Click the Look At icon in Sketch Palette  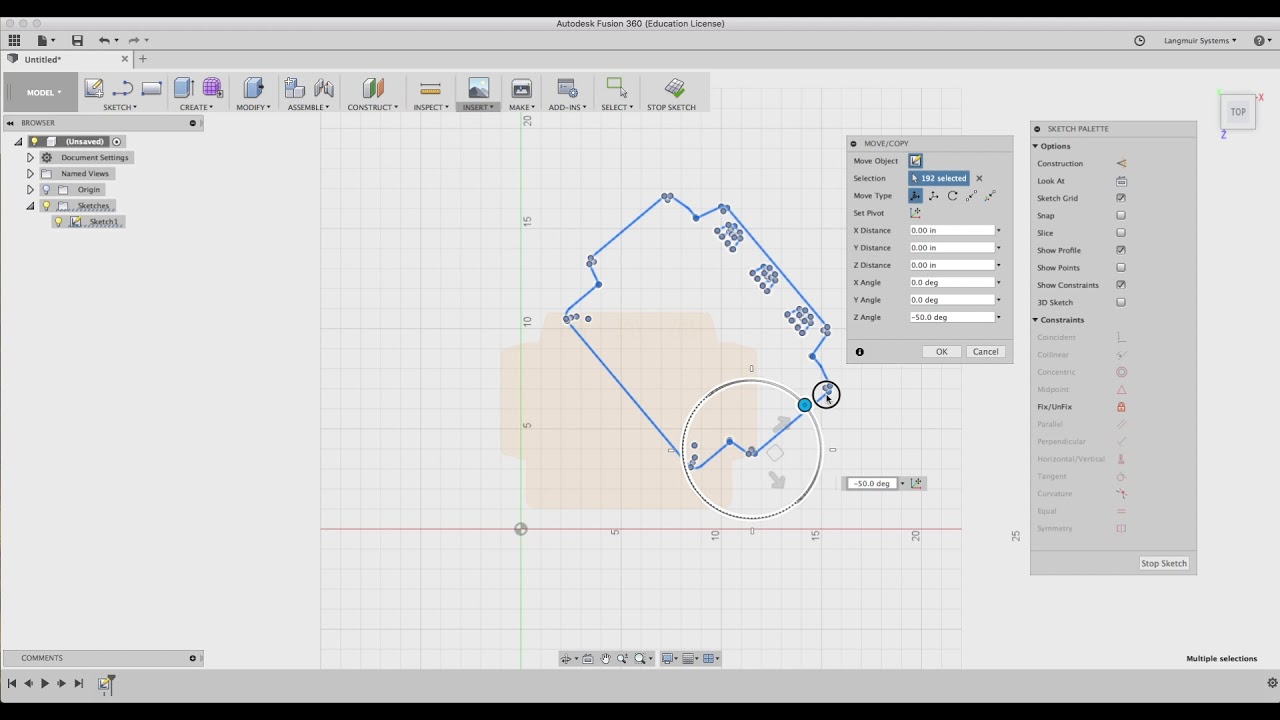[x=1122, y=180]
